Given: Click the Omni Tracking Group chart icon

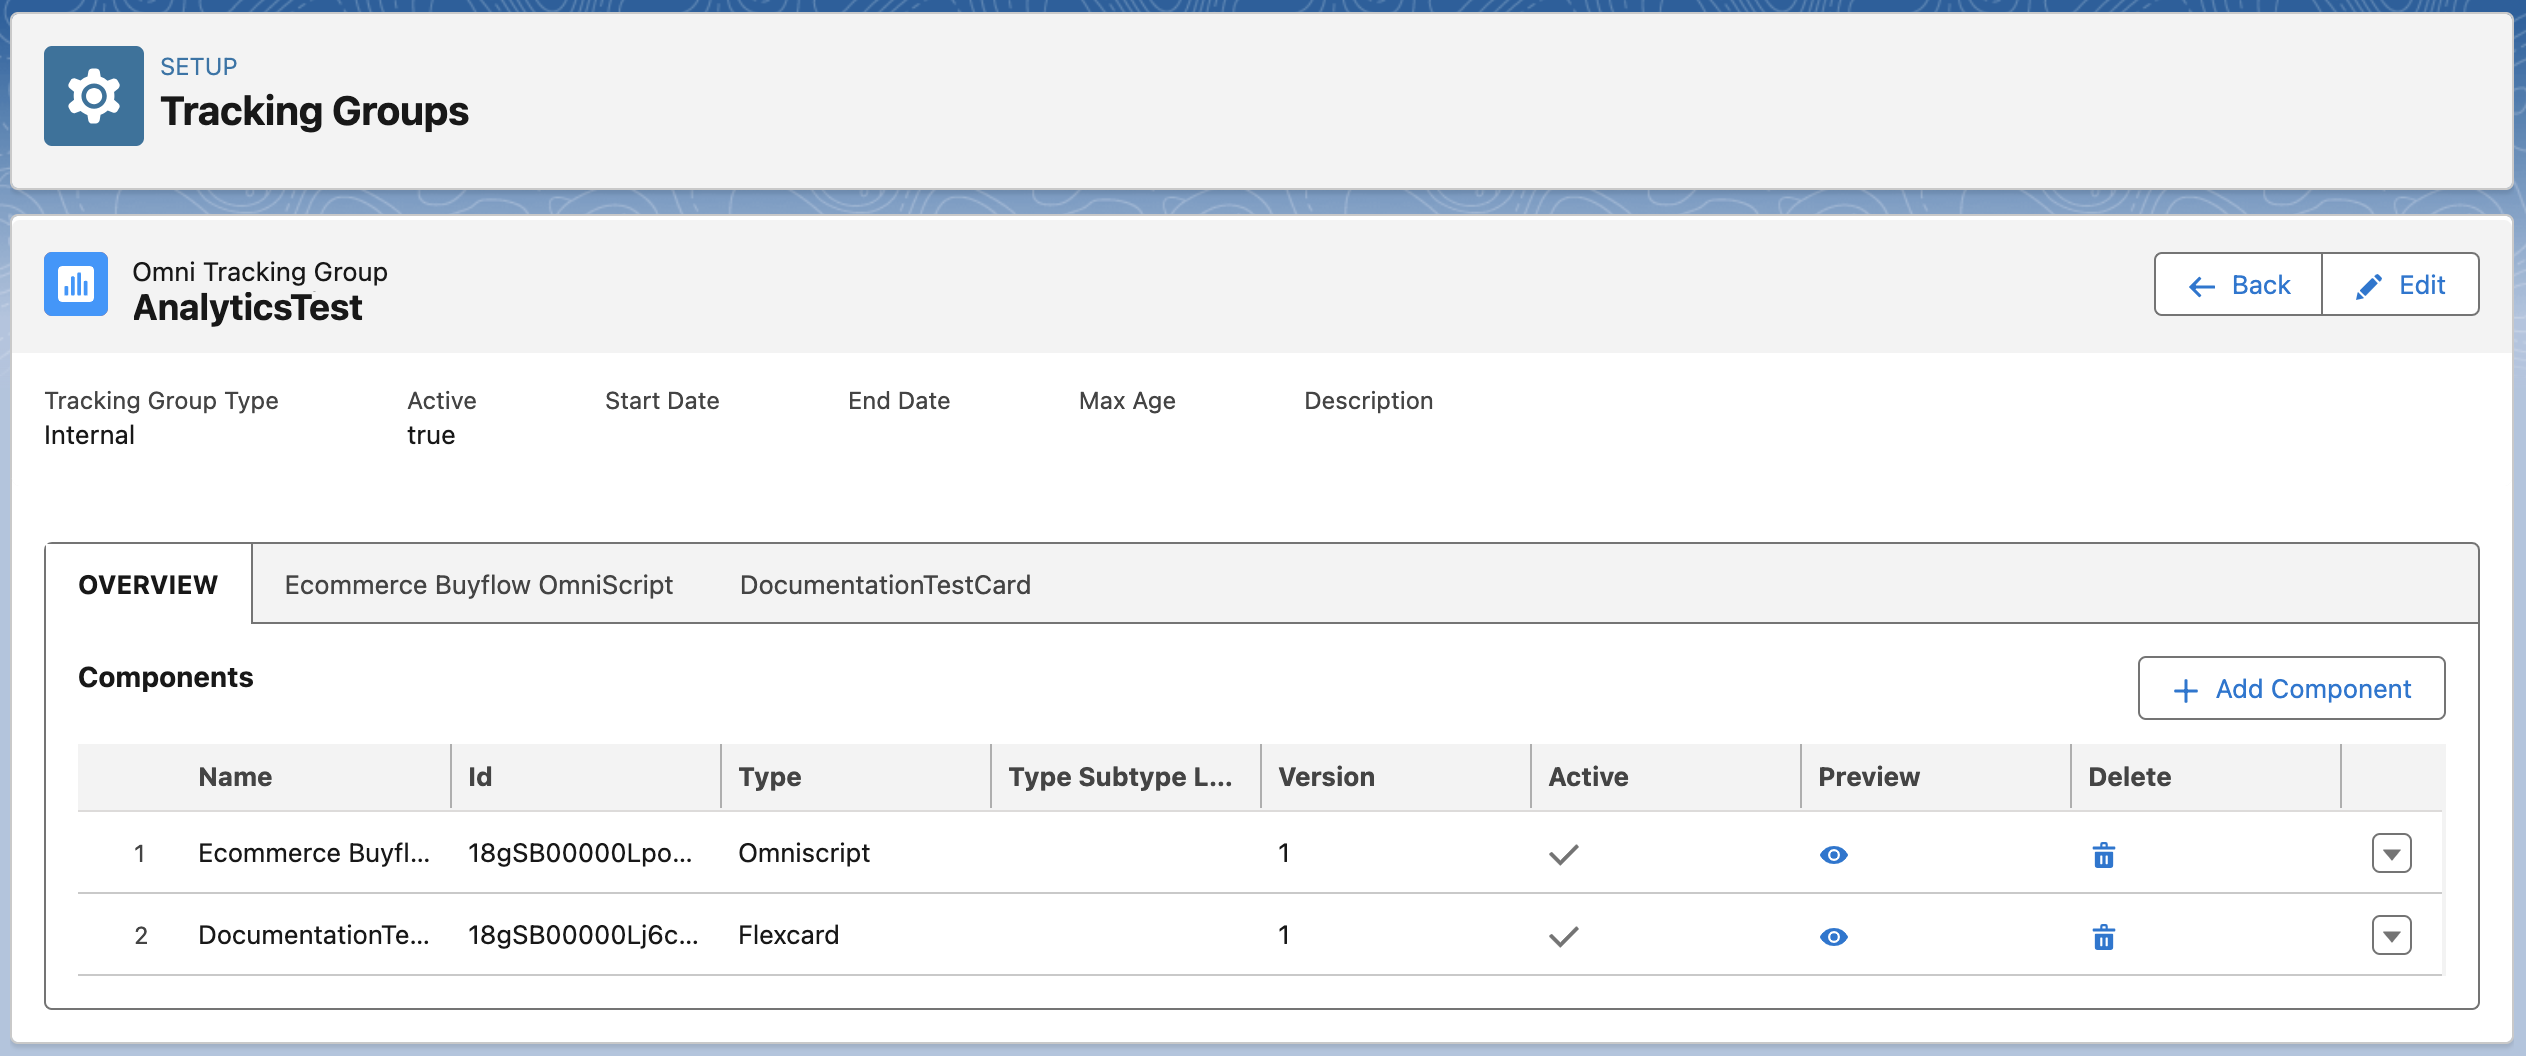Looking at the screenshot, I should pos(76,284).
